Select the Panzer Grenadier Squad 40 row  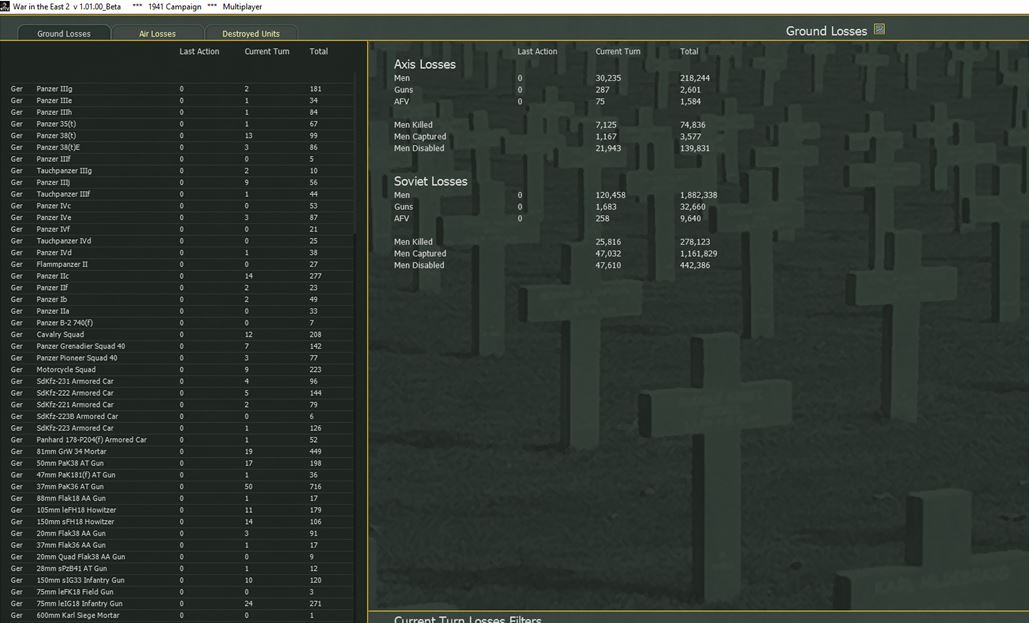180,347
